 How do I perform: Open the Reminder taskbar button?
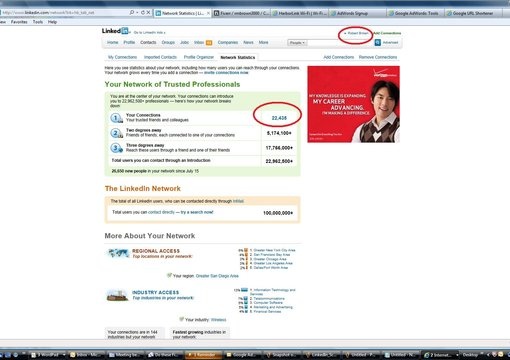(x=203, y=355)
